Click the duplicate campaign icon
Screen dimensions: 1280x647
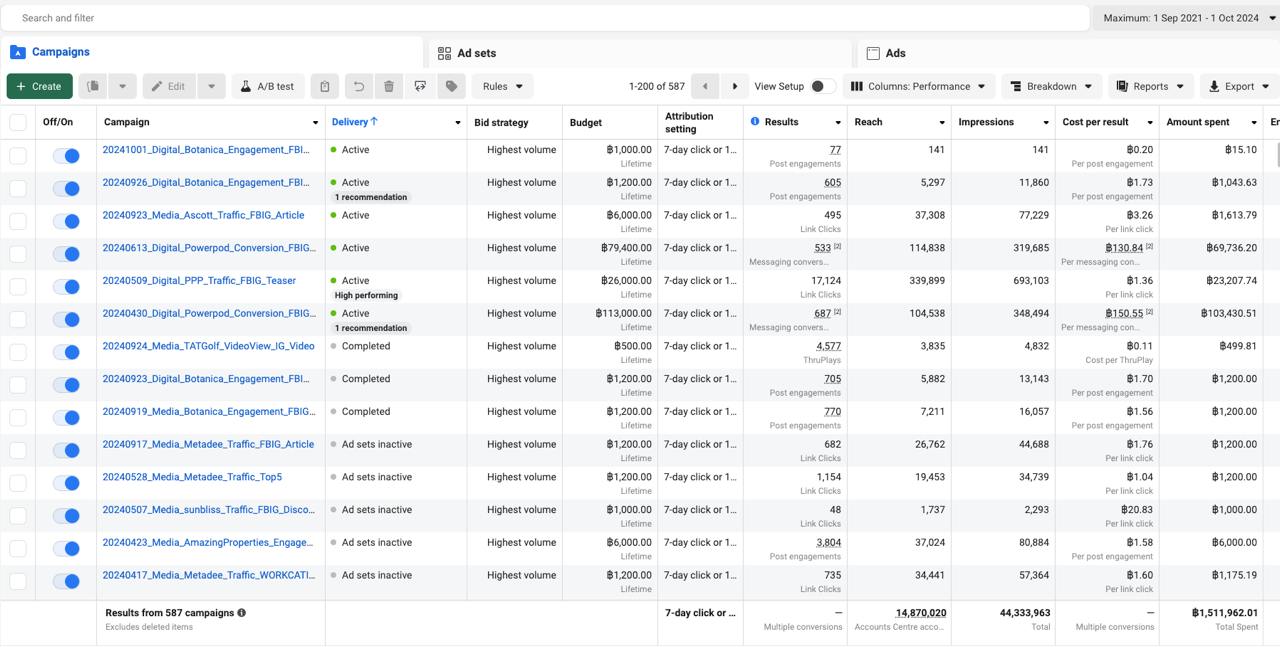coord(93,86)
